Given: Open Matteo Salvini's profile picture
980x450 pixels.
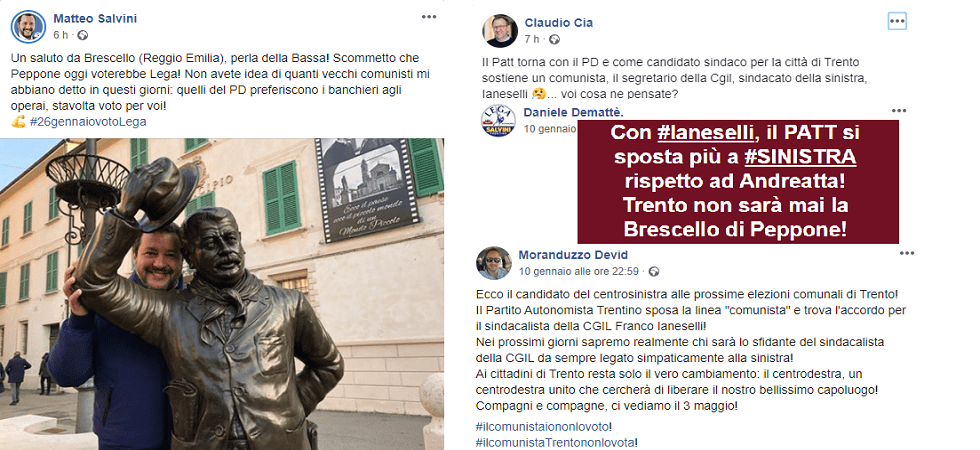Looking at the screenshot, I should click(x=28, y=27).
